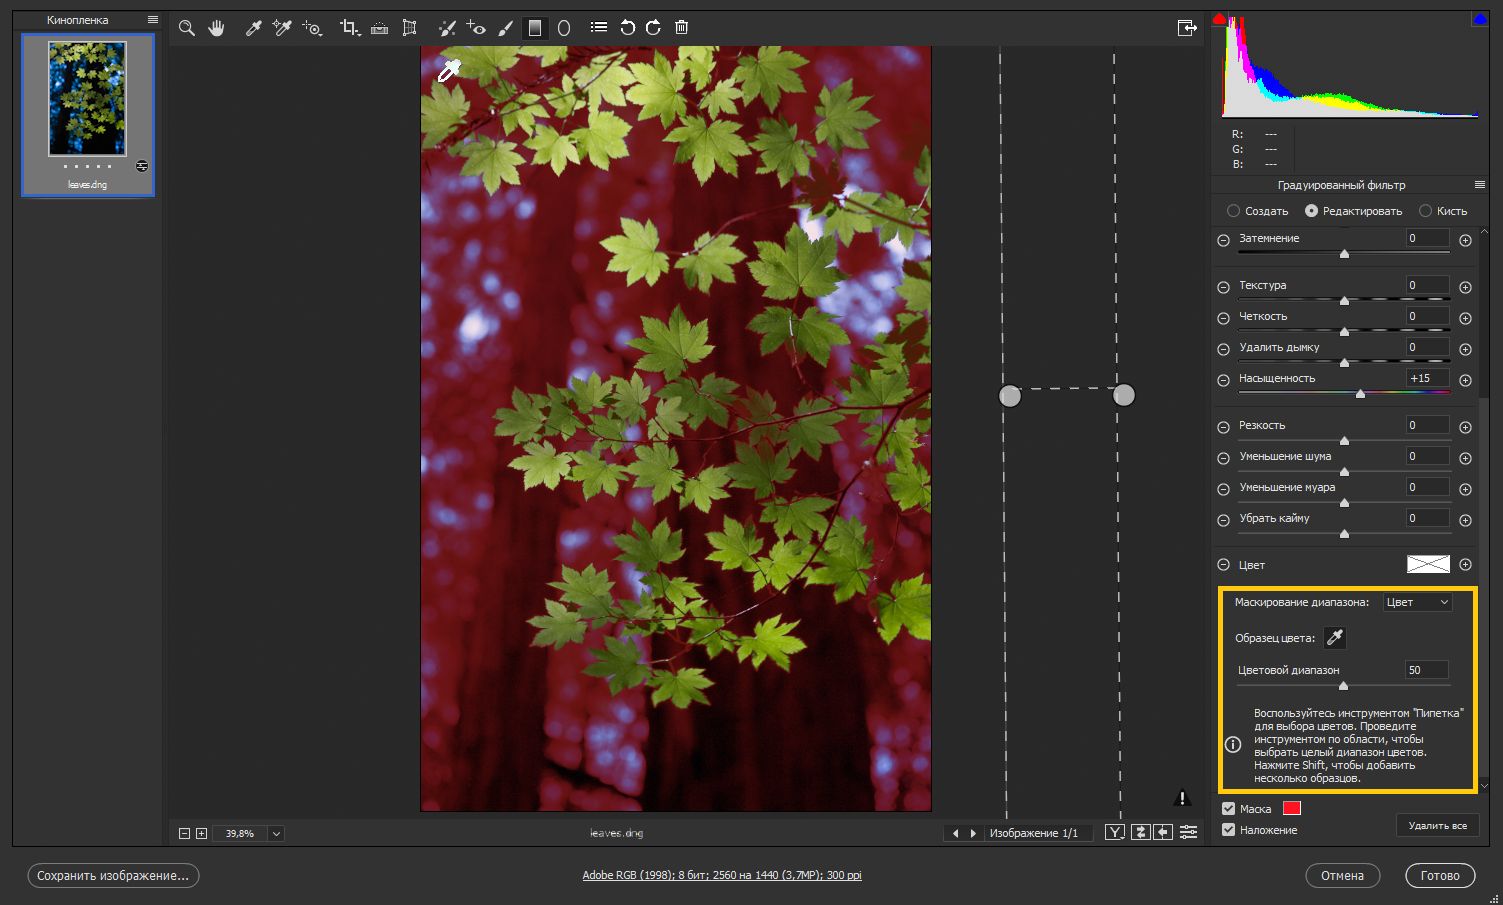
Task: Click the Затемнение value field
Action: [x=1427, y=238]
